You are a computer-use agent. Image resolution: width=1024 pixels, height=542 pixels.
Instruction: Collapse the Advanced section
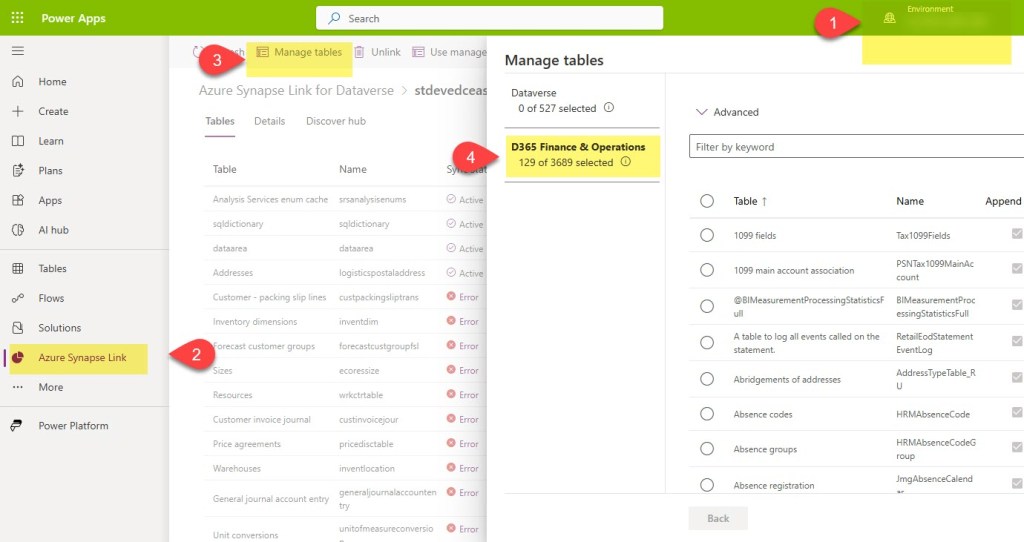[703, 112]
